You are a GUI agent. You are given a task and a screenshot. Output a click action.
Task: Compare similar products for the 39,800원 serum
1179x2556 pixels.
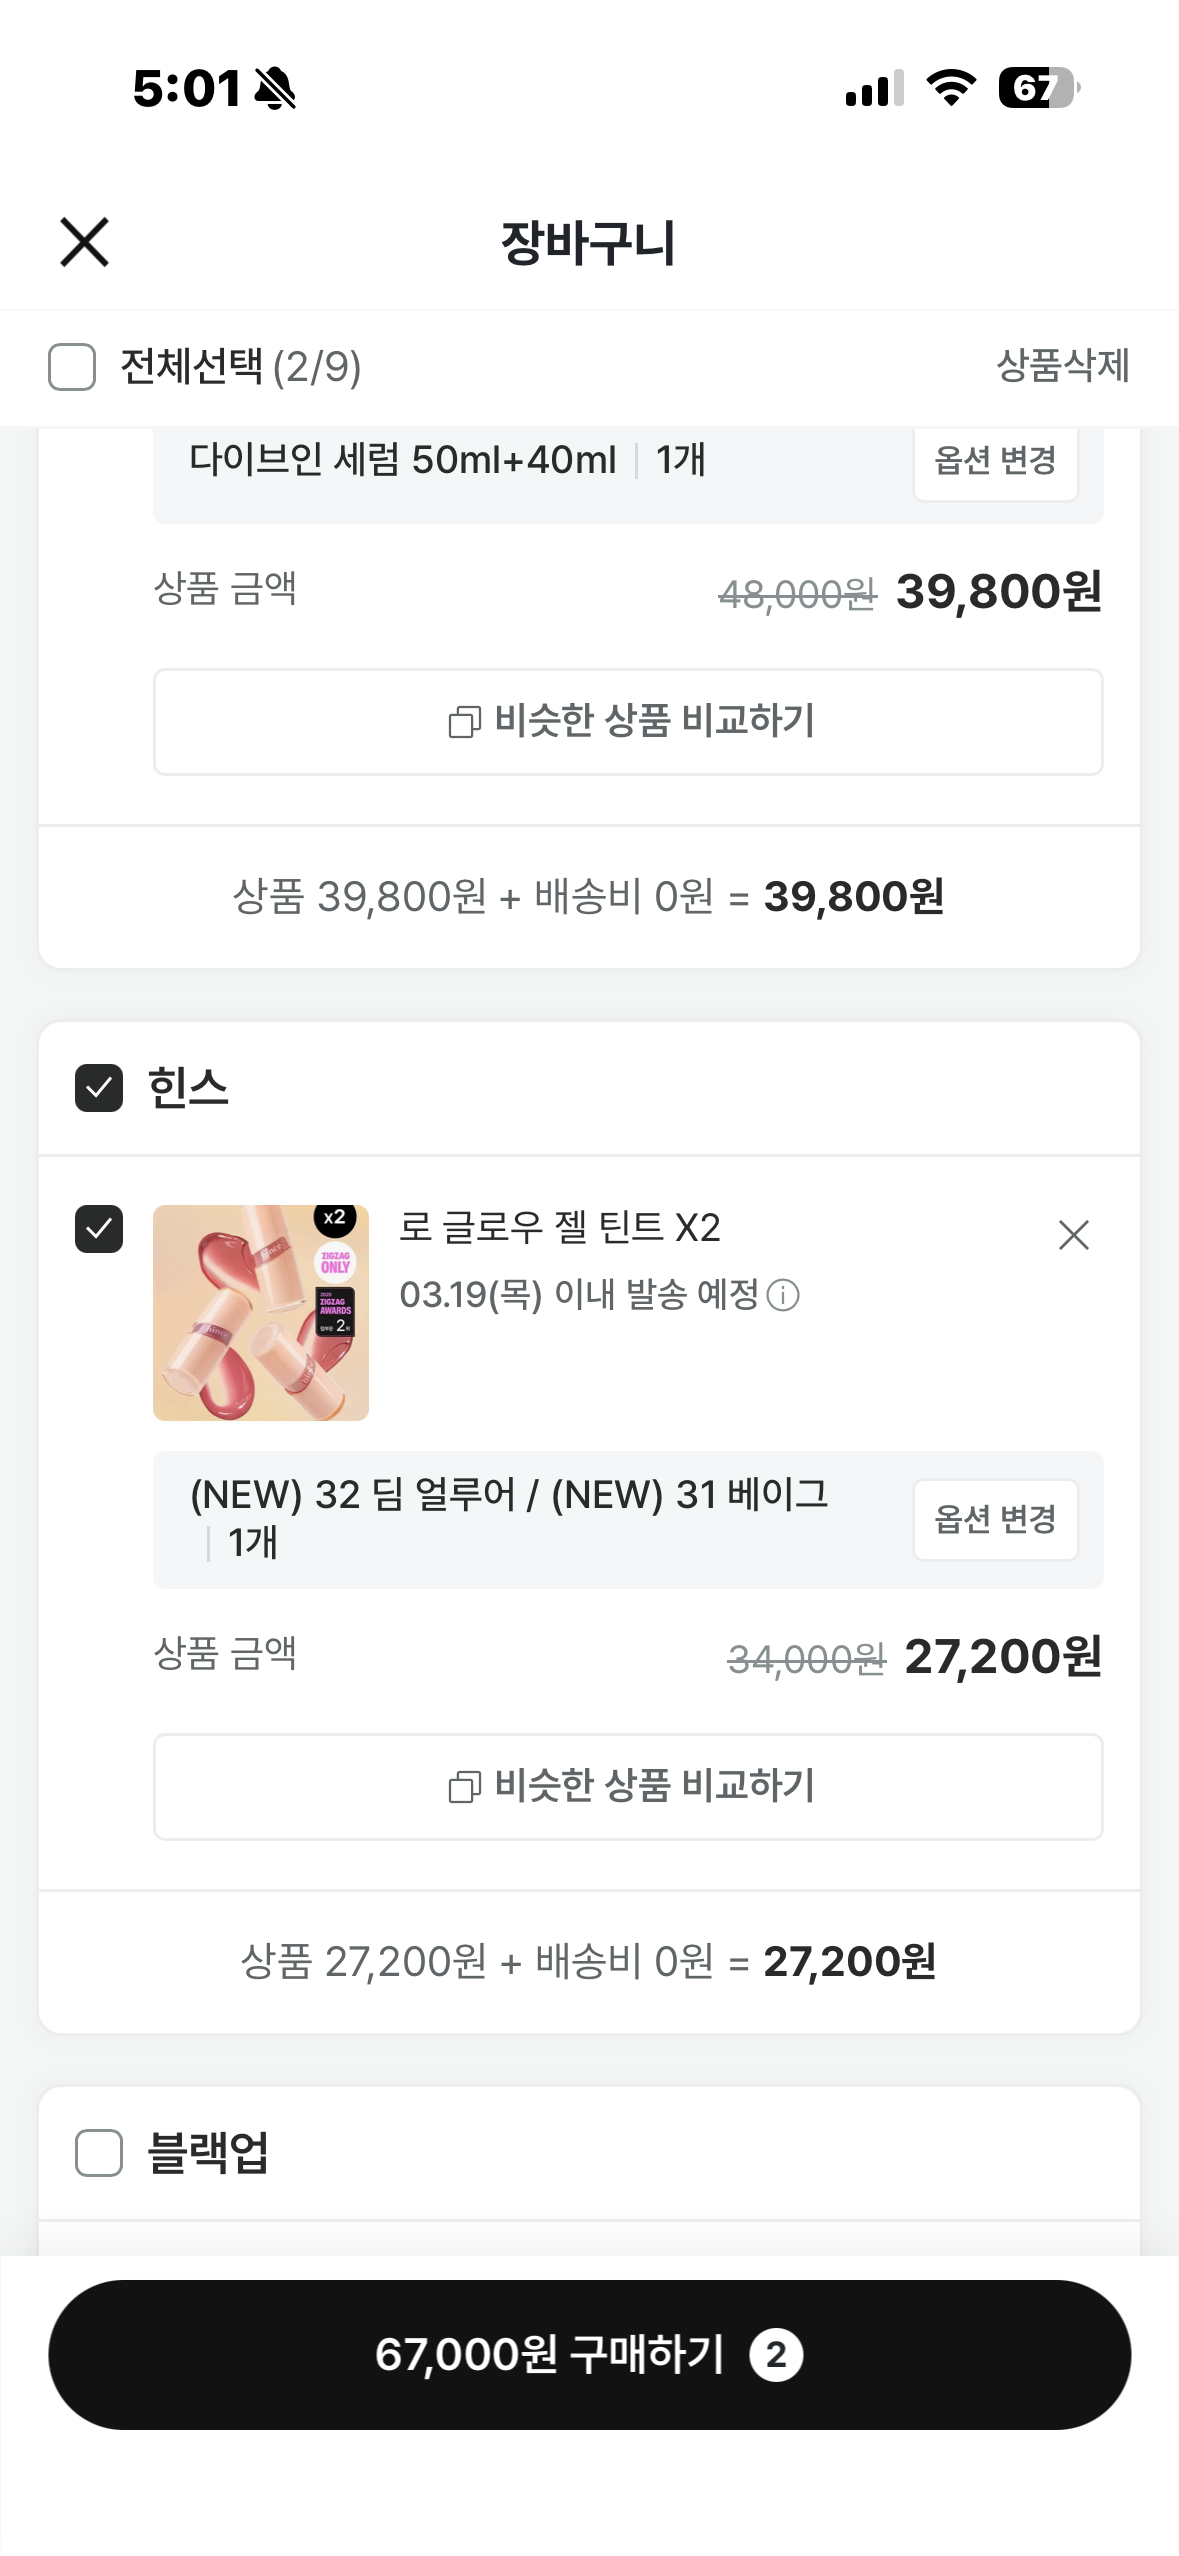[x=628, y=722]
